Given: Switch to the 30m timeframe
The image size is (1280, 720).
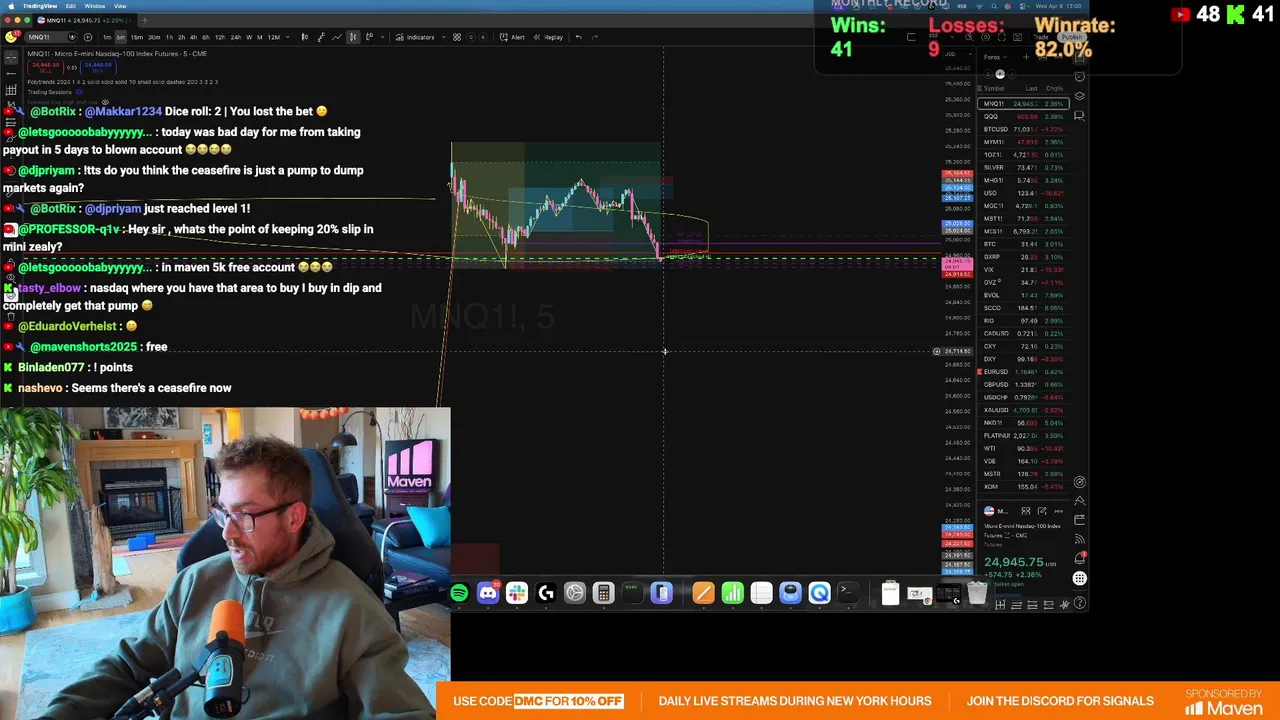Looking at the screenshot, I should (154, 37).
